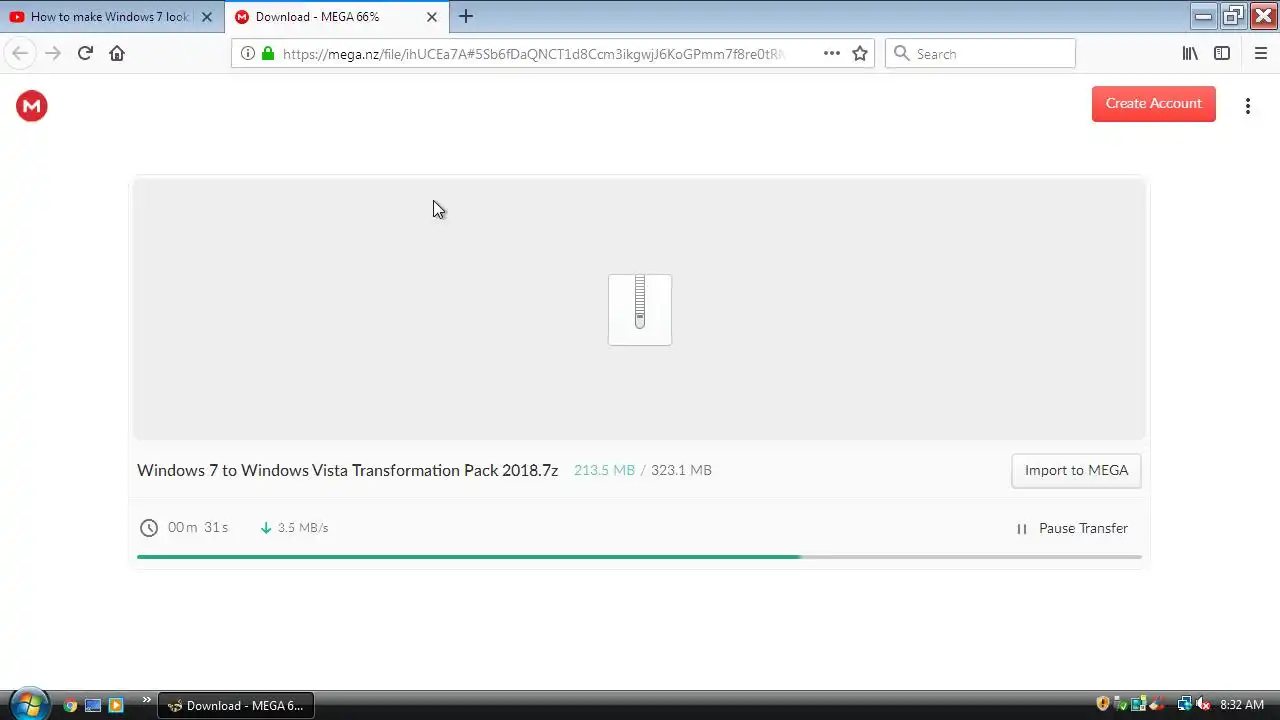1280x720 pixels.
Task: Click the file name Windows 7 to Windows Vista Transformation Pack
Action: coord(347,470)
